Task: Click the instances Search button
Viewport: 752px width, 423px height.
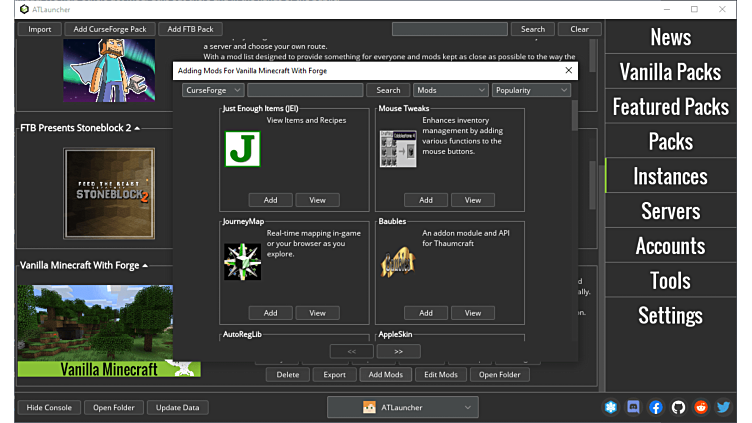Action: pyautogui.click(x=533, y=29)
